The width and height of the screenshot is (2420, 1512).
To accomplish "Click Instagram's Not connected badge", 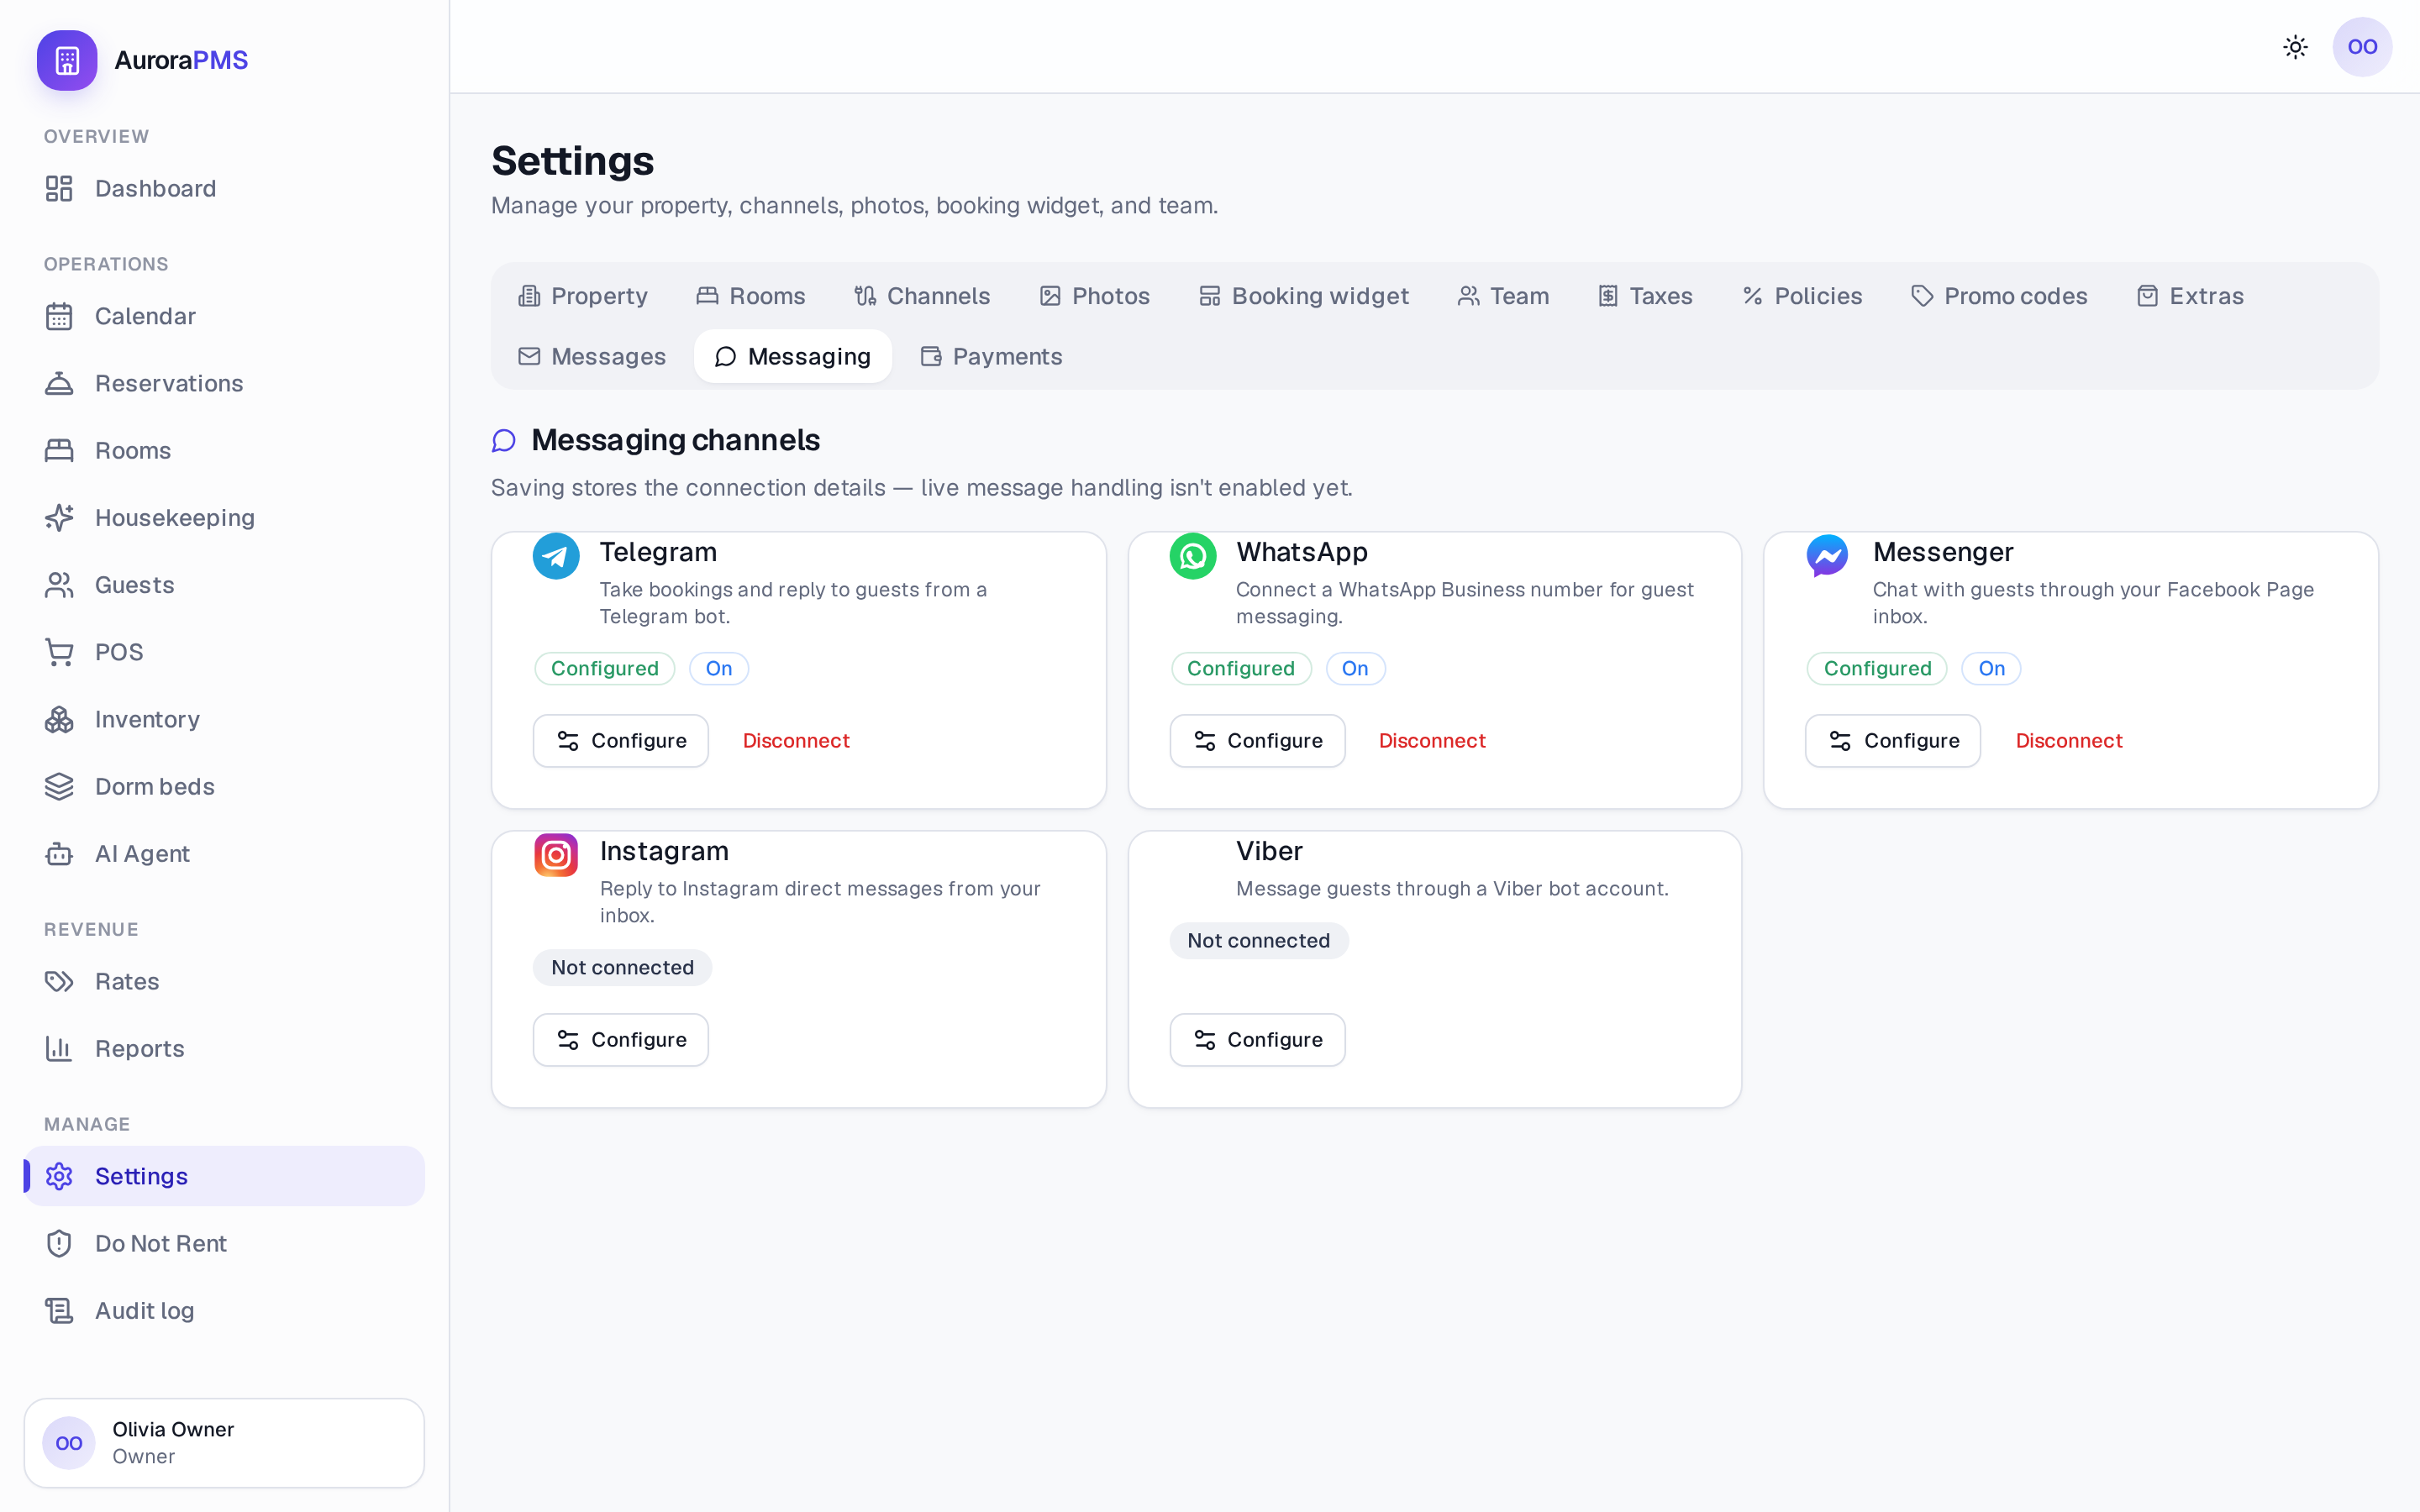I will tap(622, 968).
